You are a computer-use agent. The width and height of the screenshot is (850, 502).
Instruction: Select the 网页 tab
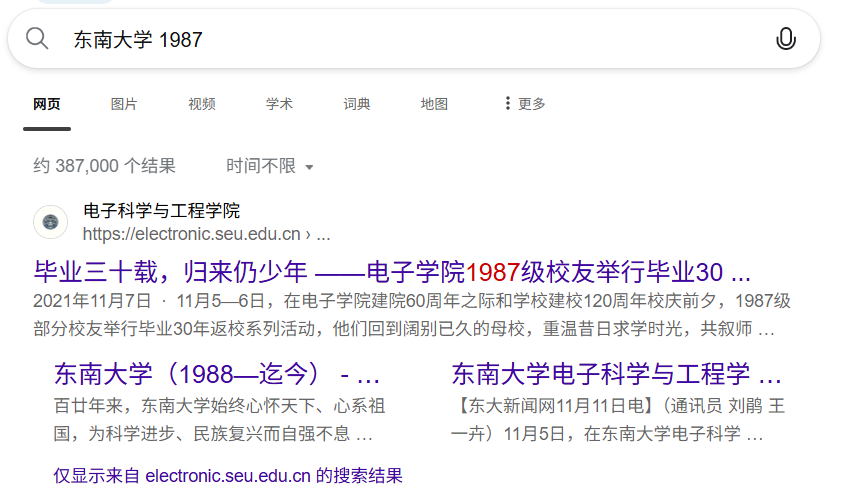pyautogui.click(x=47, y=104)
